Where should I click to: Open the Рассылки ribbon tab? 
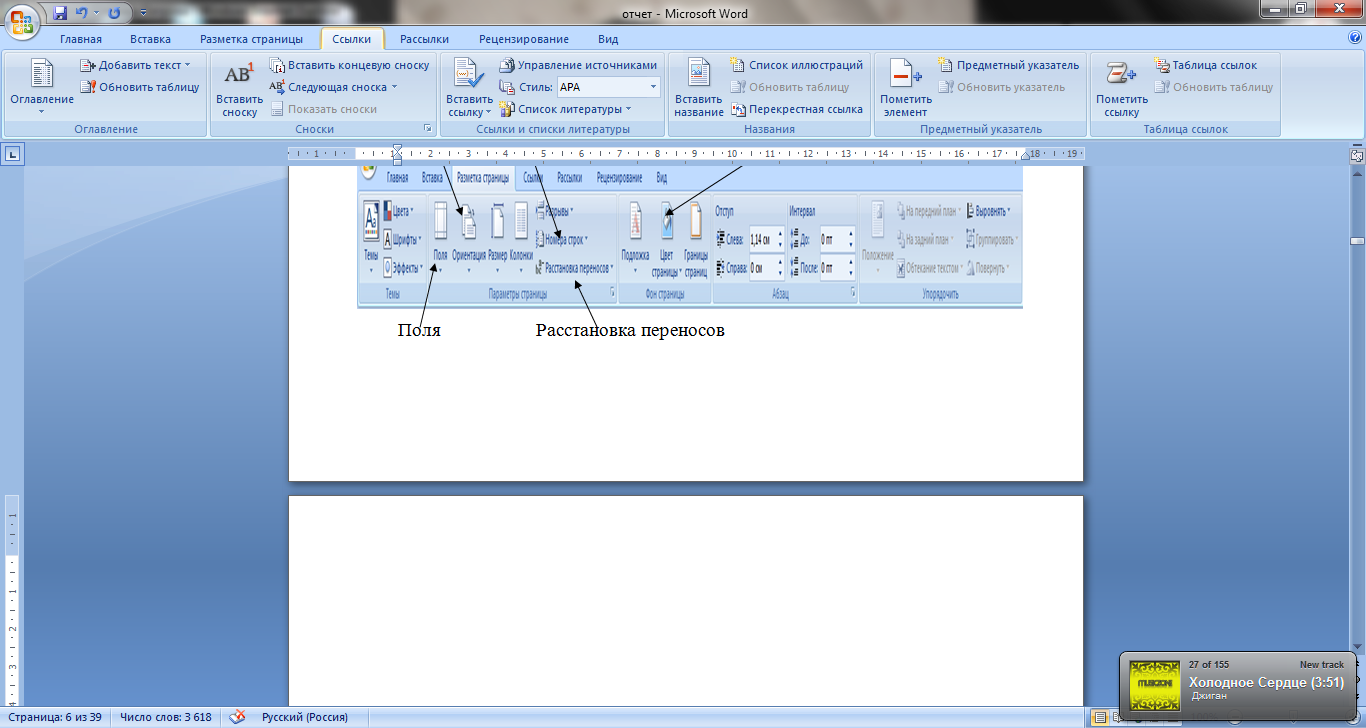coord(424,39)
